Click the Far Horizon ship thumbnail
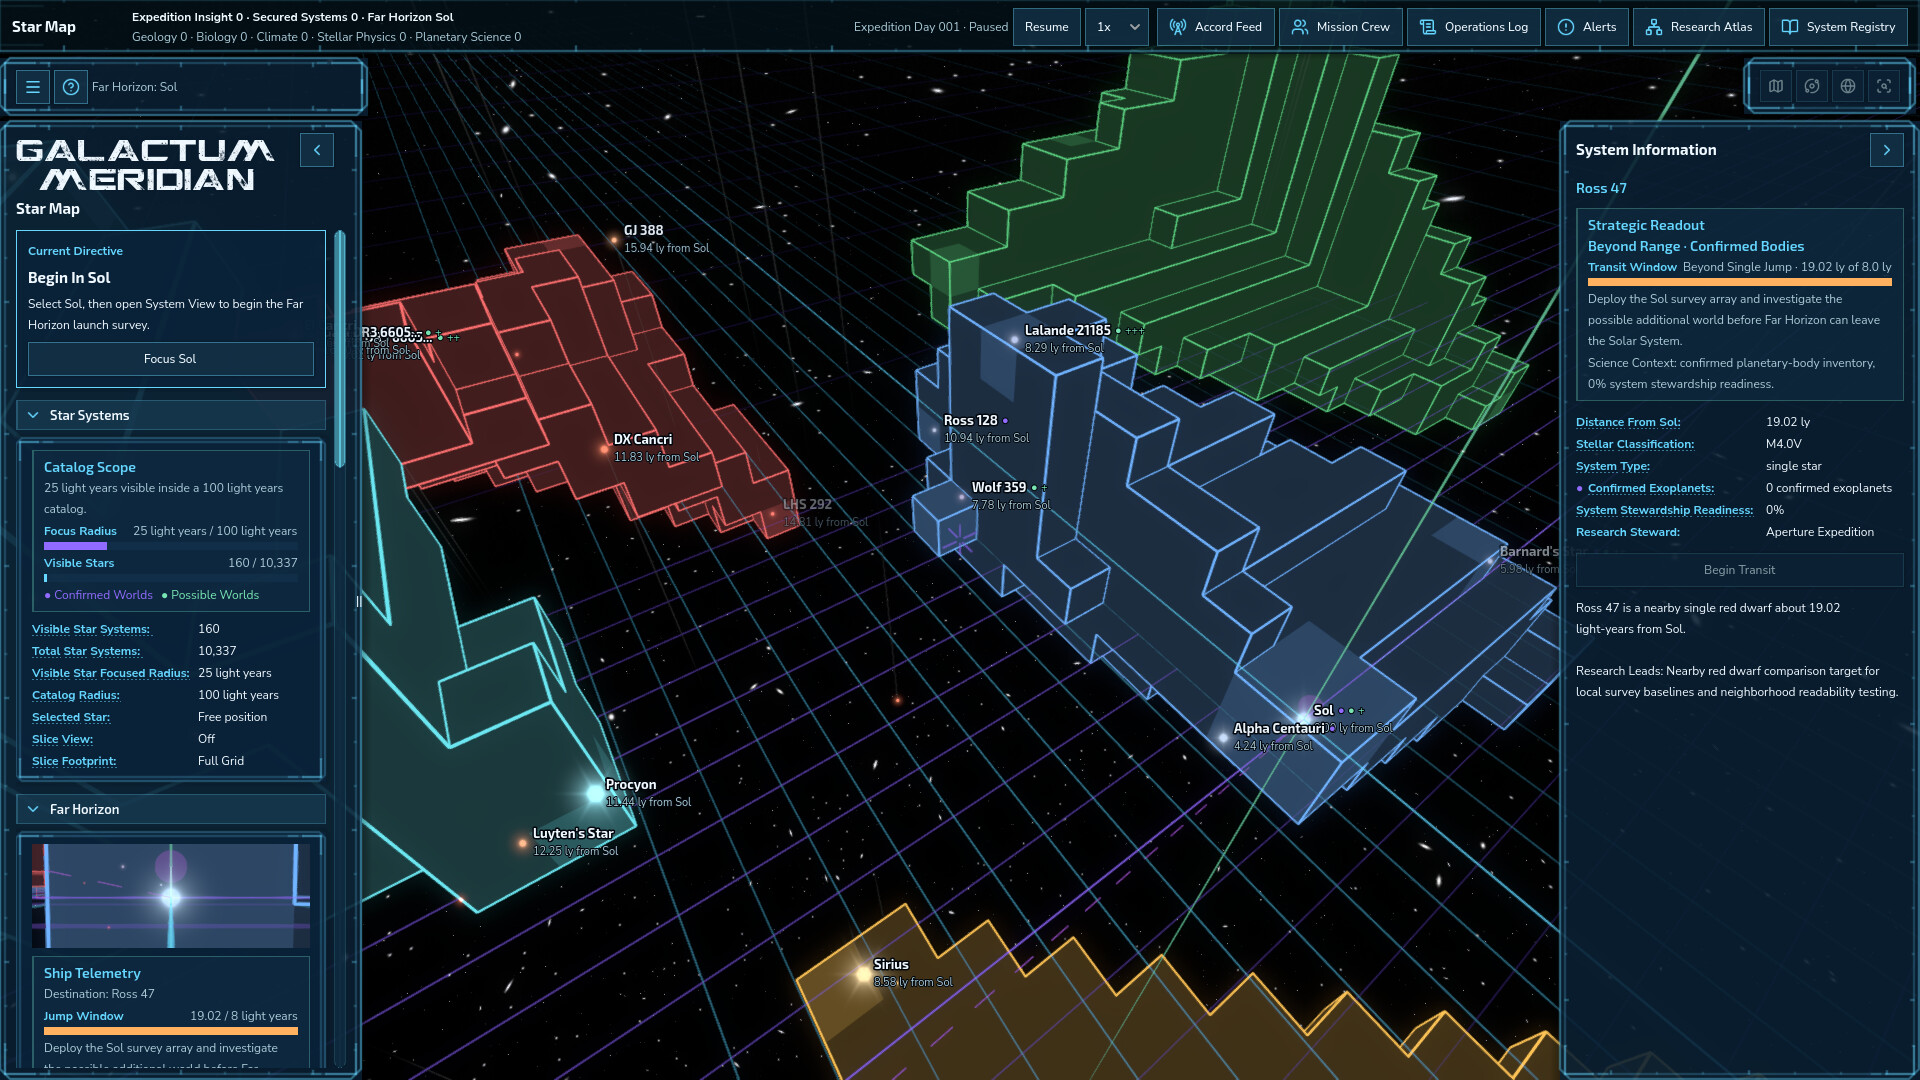The height and width of the screenshot is (1080, 1920). 171,896
